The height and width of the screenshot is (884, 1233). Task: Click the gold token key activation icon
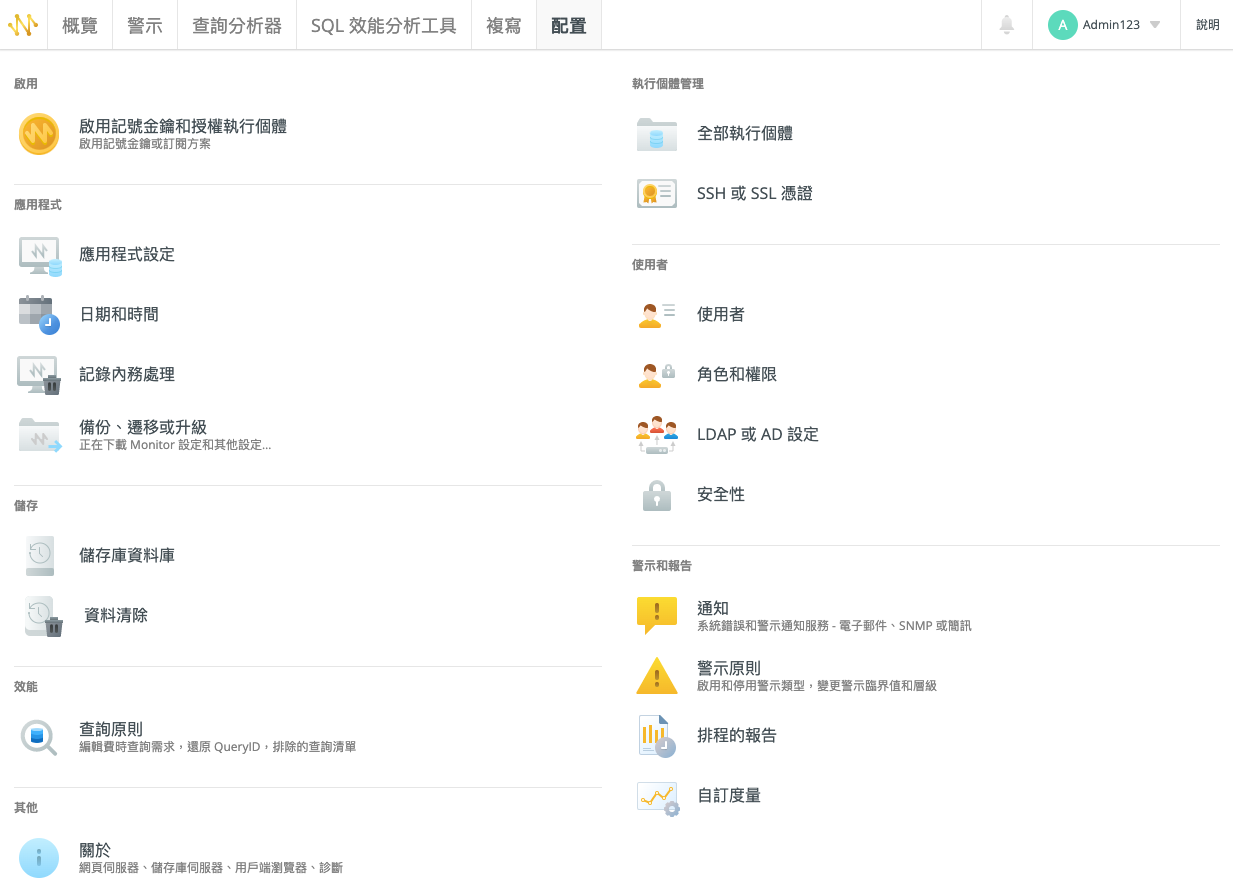pyautogui.click(x=39, y=134)
